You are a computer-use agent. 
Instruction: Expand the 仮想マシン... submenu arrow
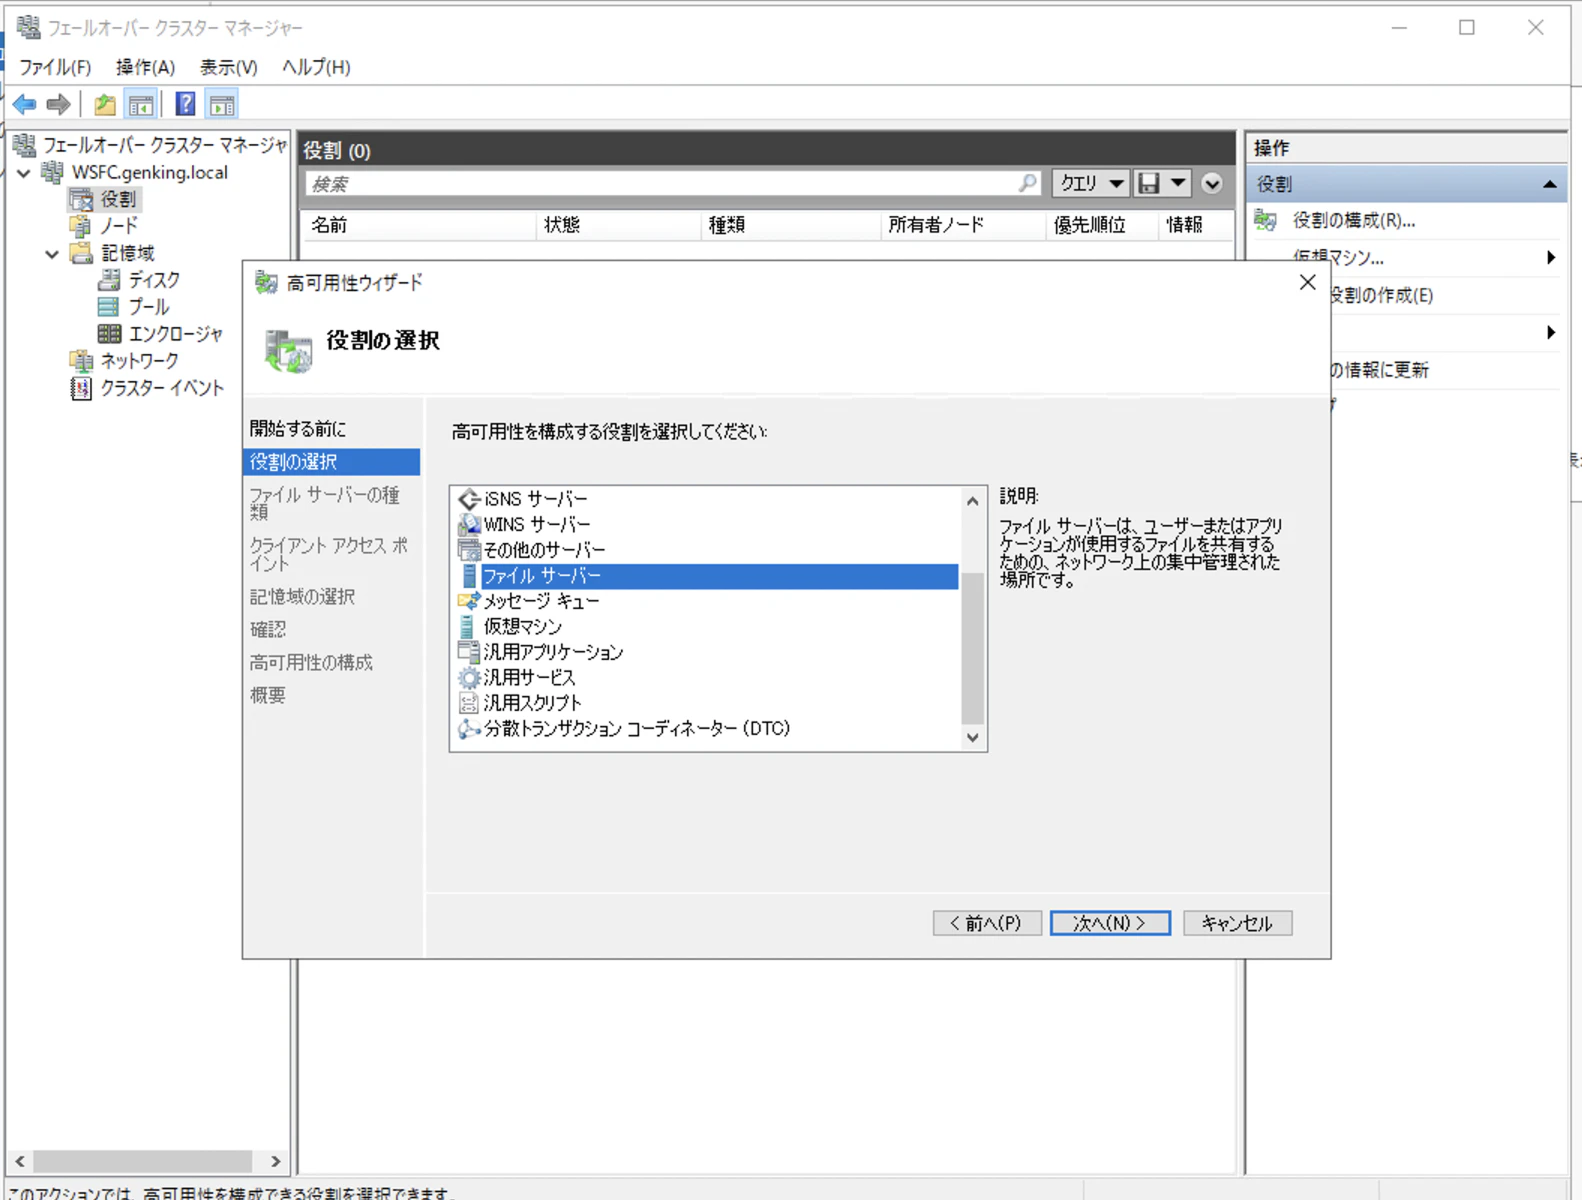(1551, 258)
